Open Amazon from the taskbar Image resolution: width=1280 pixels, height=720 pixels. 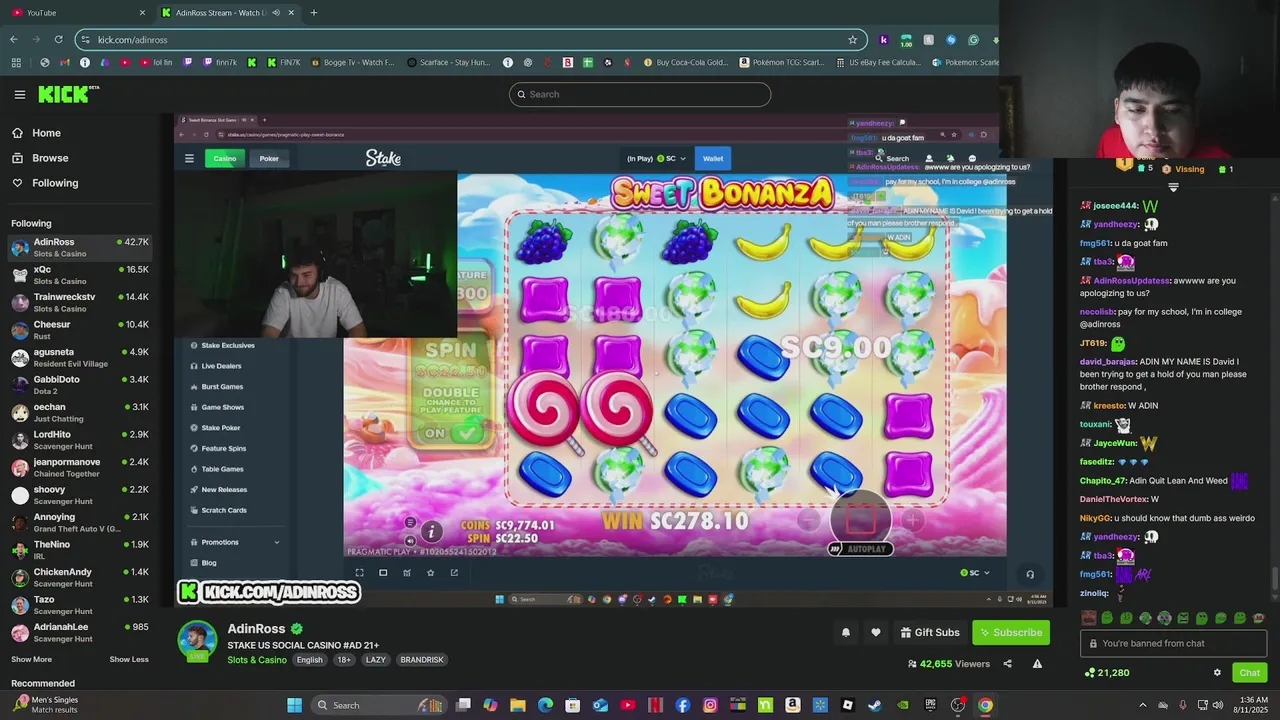(792, 705)
